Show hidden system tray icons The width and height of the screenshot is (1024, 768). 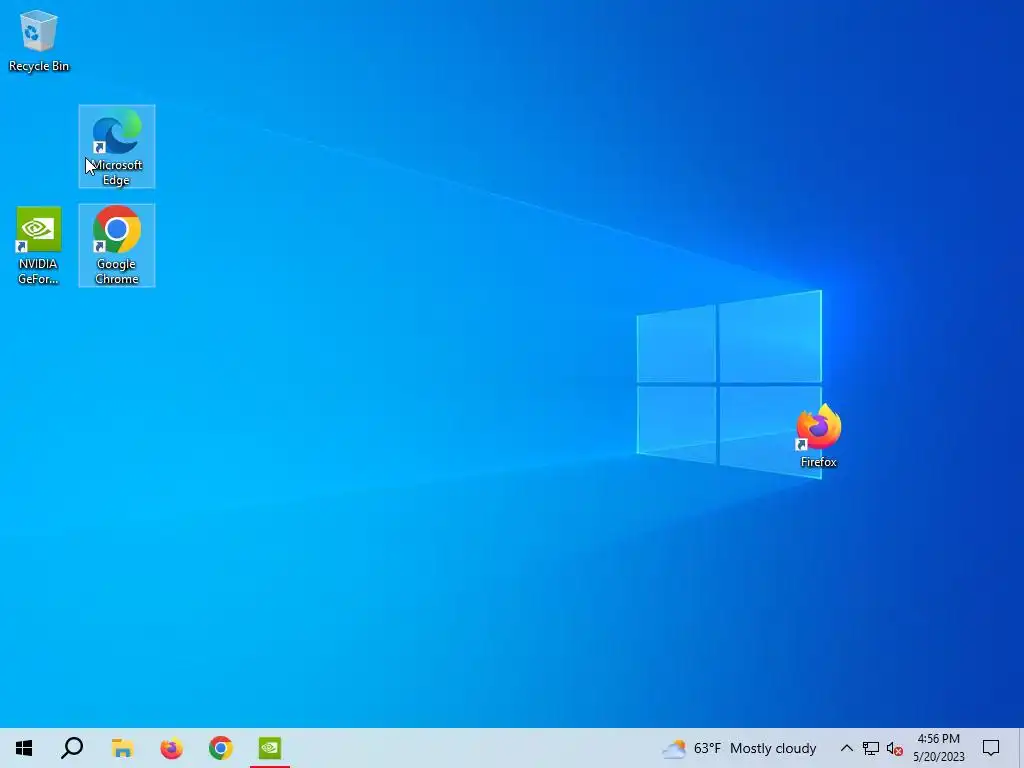846,748
